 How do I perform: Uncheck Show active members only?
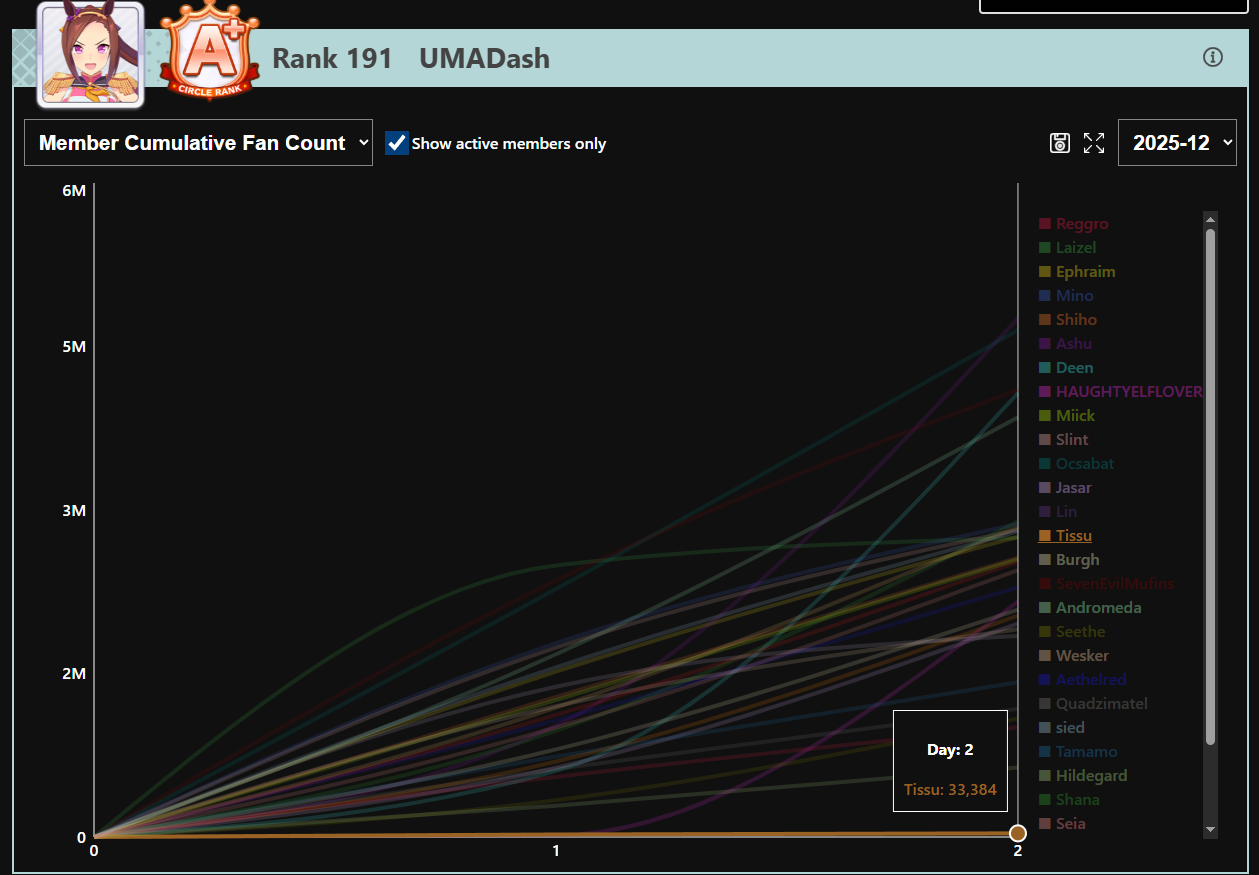(397, 143)
